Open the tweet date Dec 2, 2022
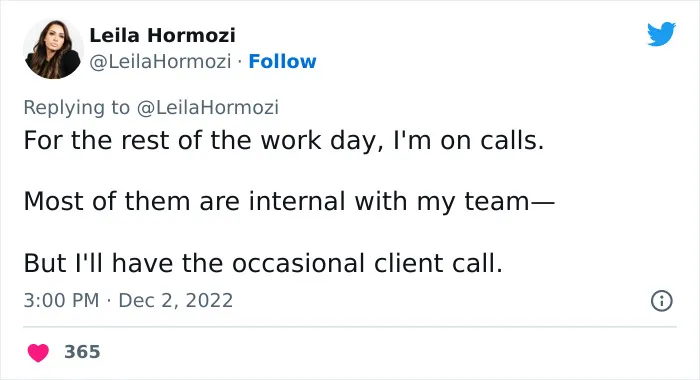700x380 pixels. click(176, 301)
